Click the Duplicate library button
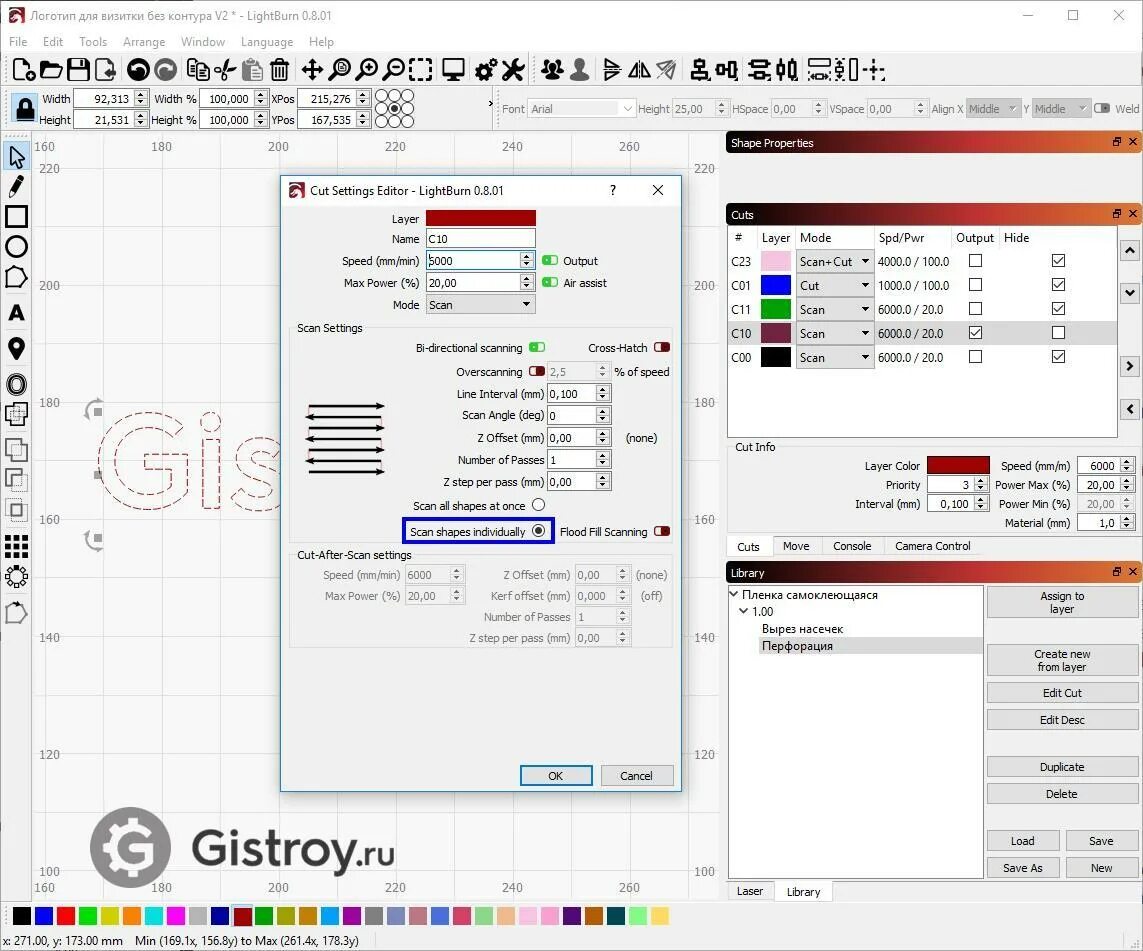 point(1062,767)
